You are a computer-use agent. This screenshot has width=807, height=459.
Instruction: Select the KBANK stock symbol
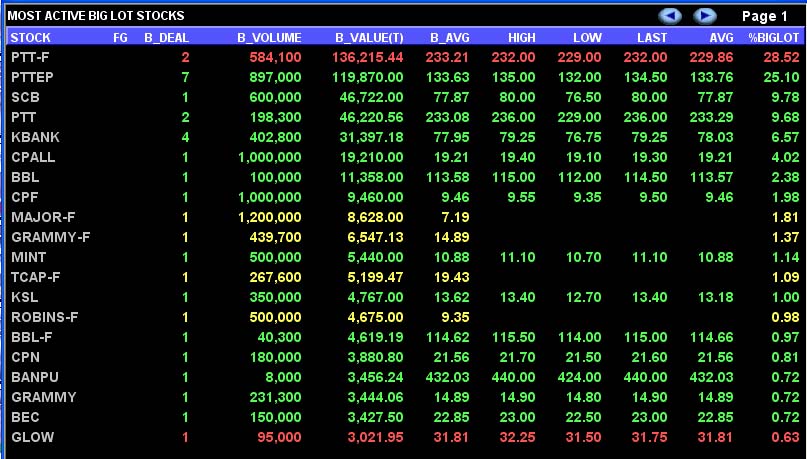click(x=35, y=137)
